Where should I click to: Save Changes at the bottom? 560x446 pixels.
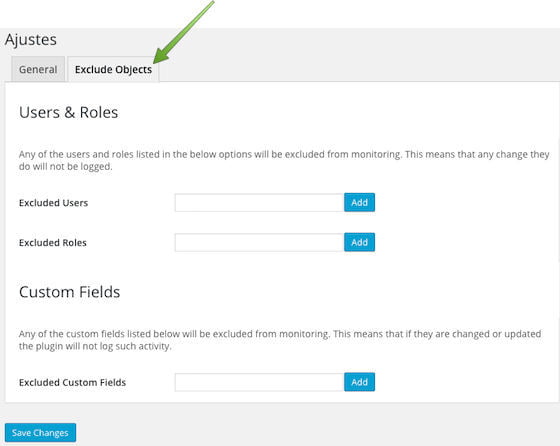pos(40,433)
